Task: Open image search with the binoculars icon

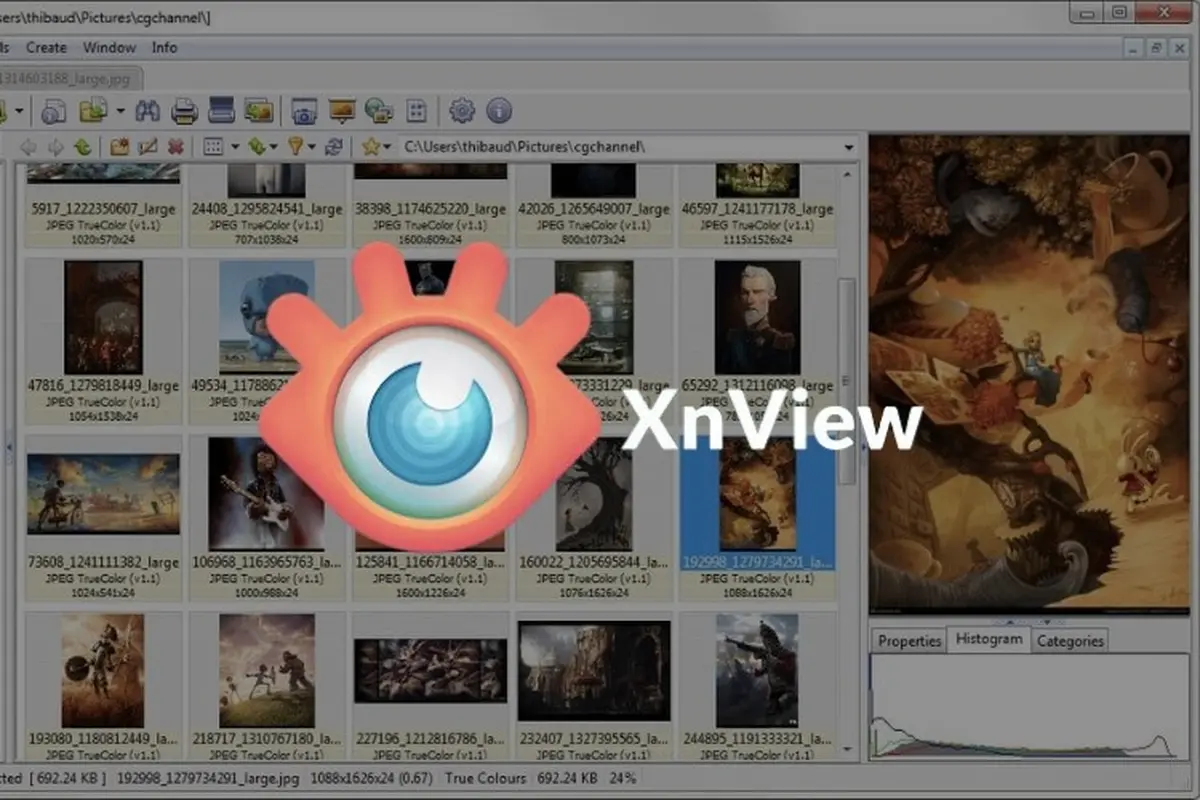Action: 147,111
